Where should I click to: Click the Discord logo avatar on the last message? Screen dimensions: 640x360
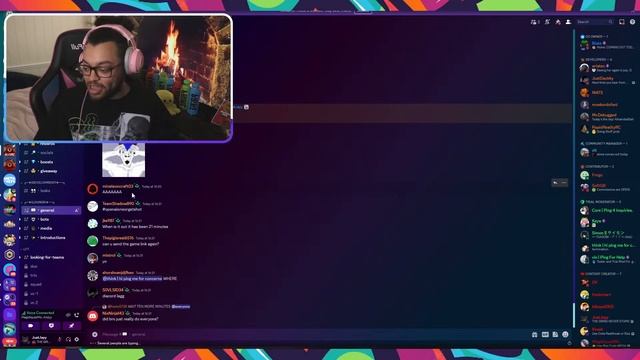coord(93,316)
